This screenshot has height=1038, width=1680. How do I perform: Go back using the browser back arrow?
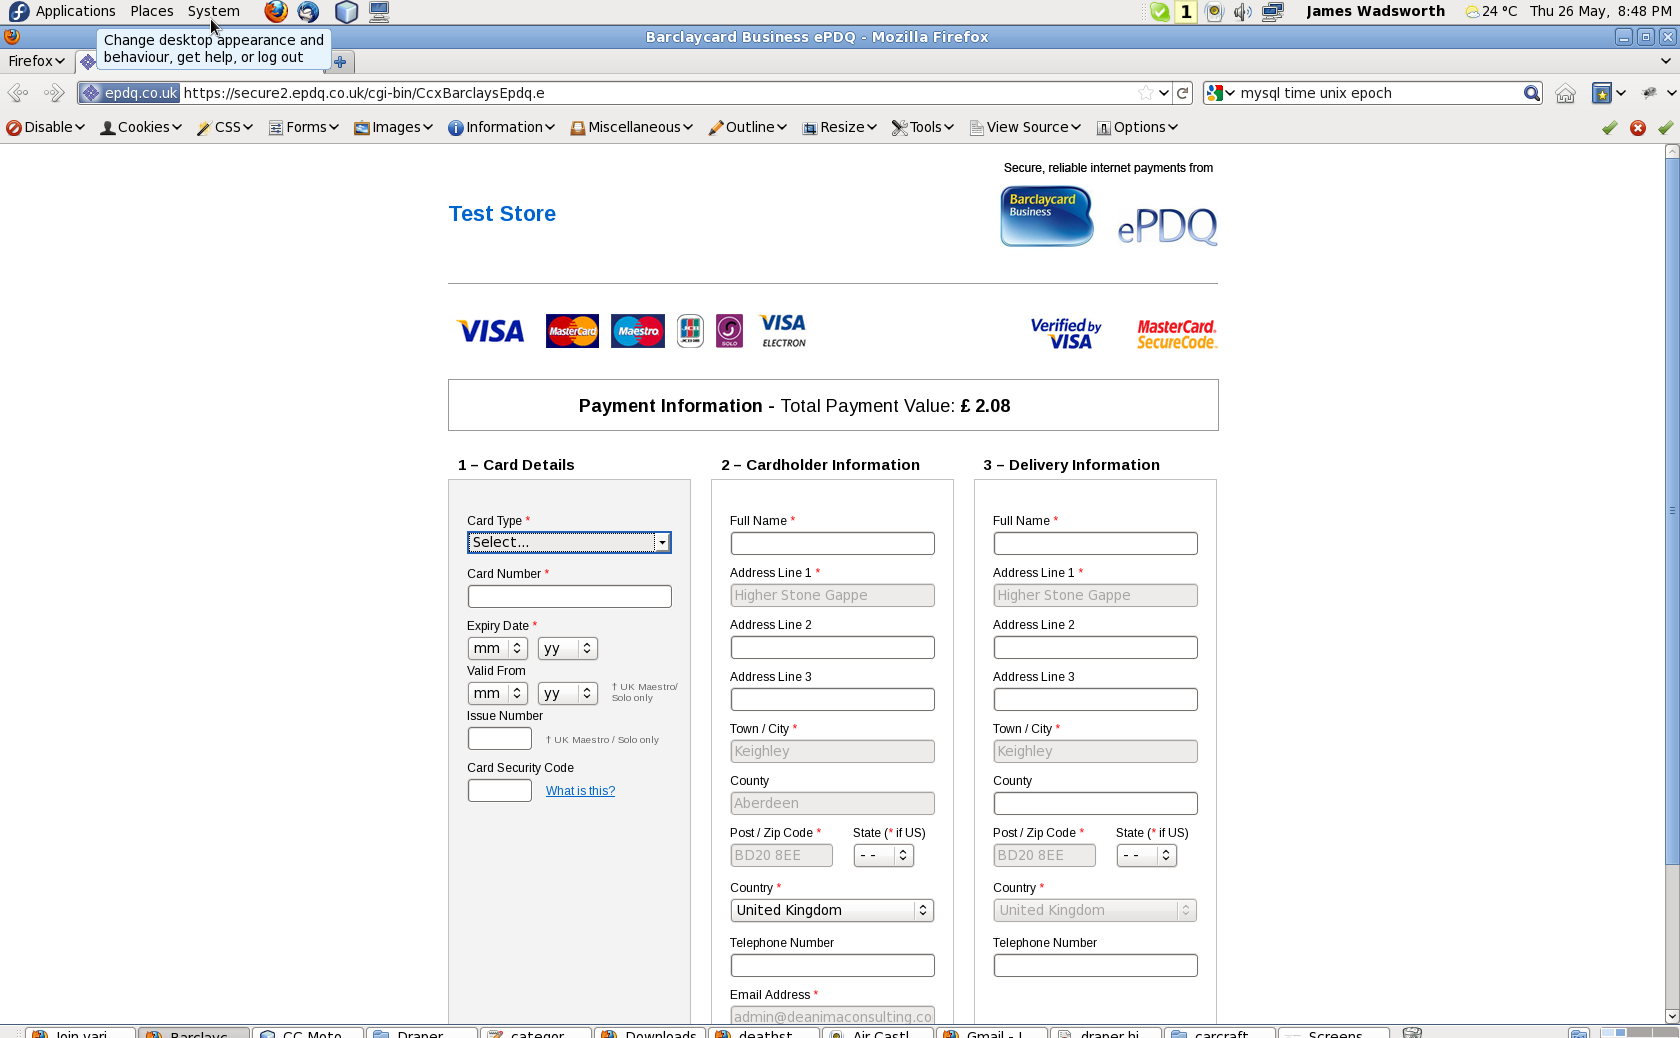click(x=18, y=93)
